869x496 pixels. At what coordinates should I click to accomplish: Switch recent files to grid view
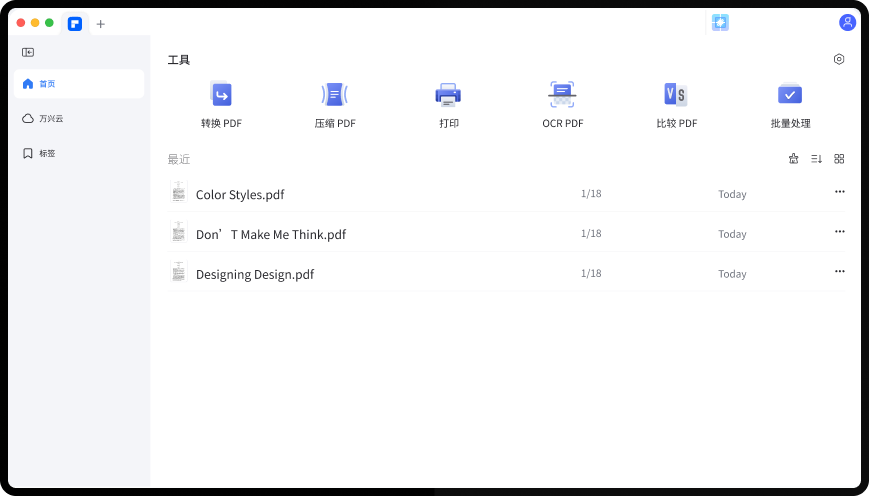(839, 159)
